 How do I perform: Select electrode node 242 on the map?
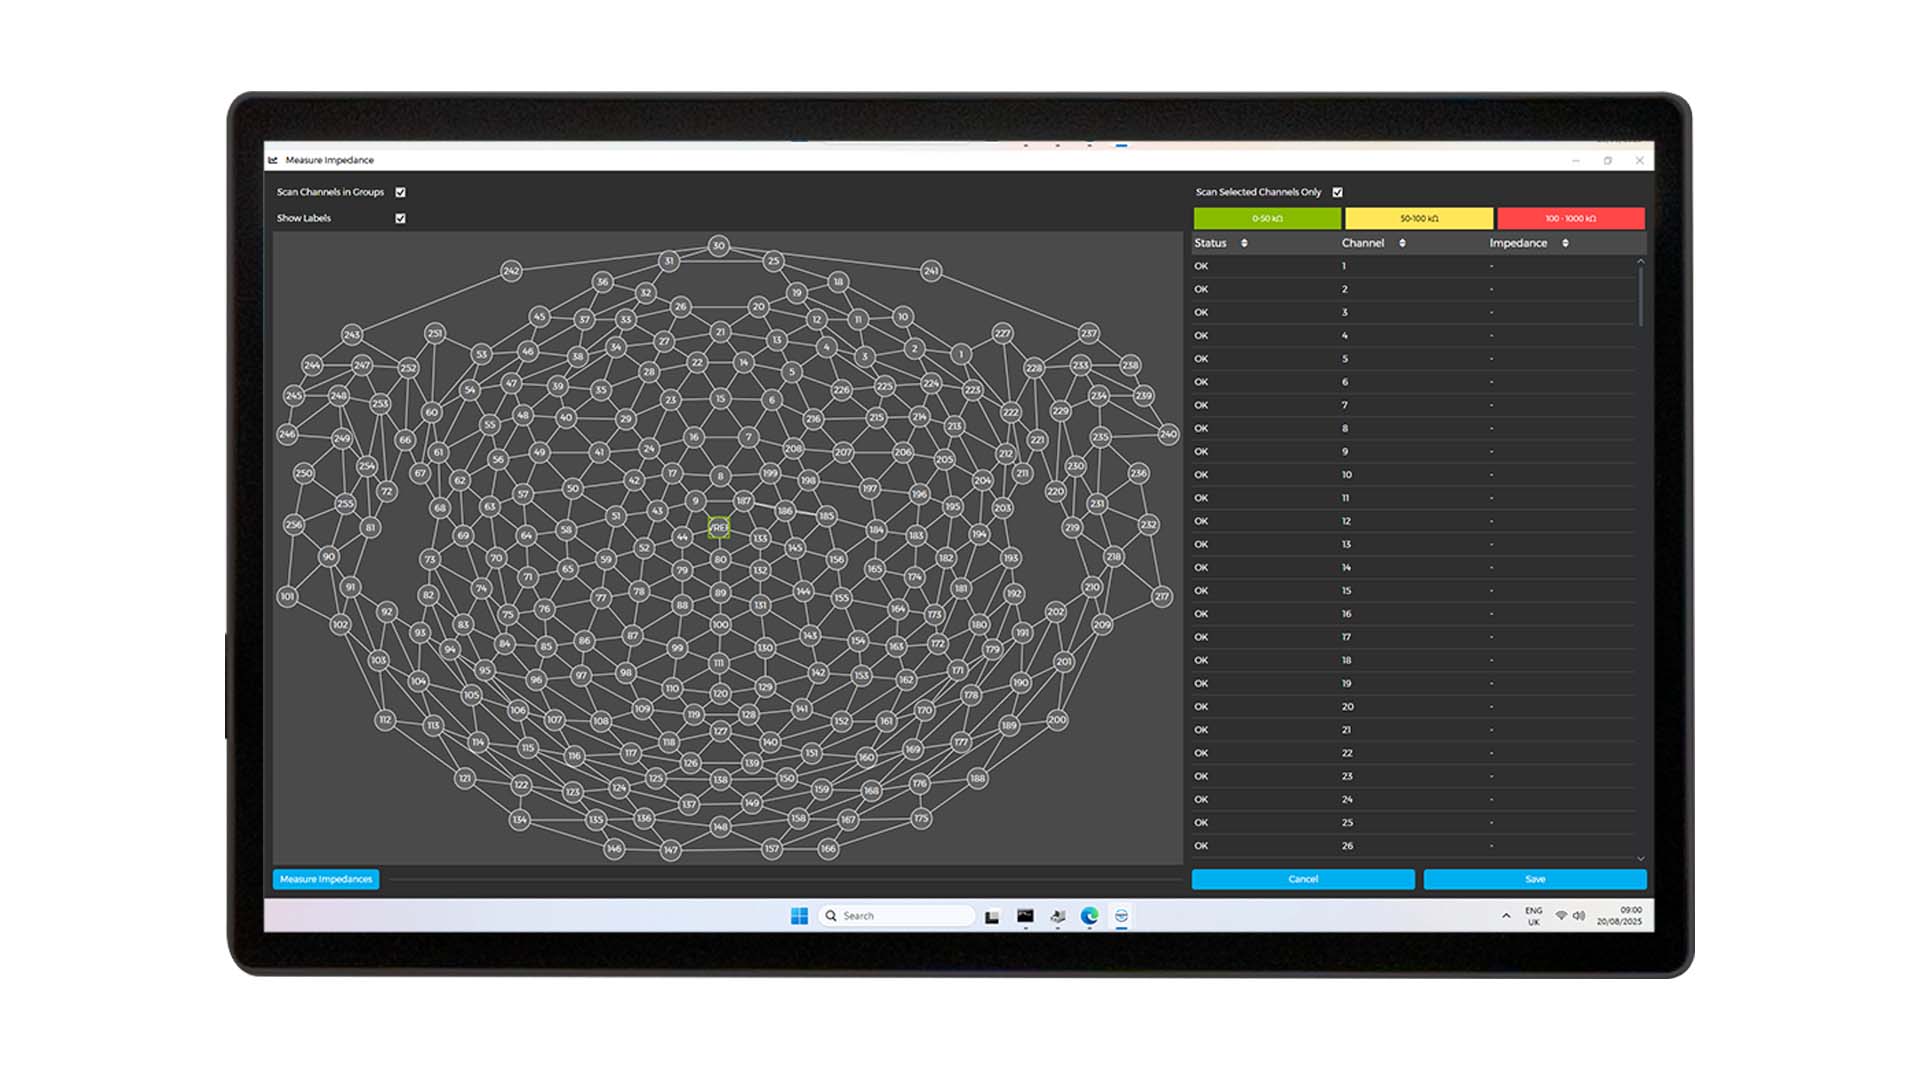click(x=511, y=271)
